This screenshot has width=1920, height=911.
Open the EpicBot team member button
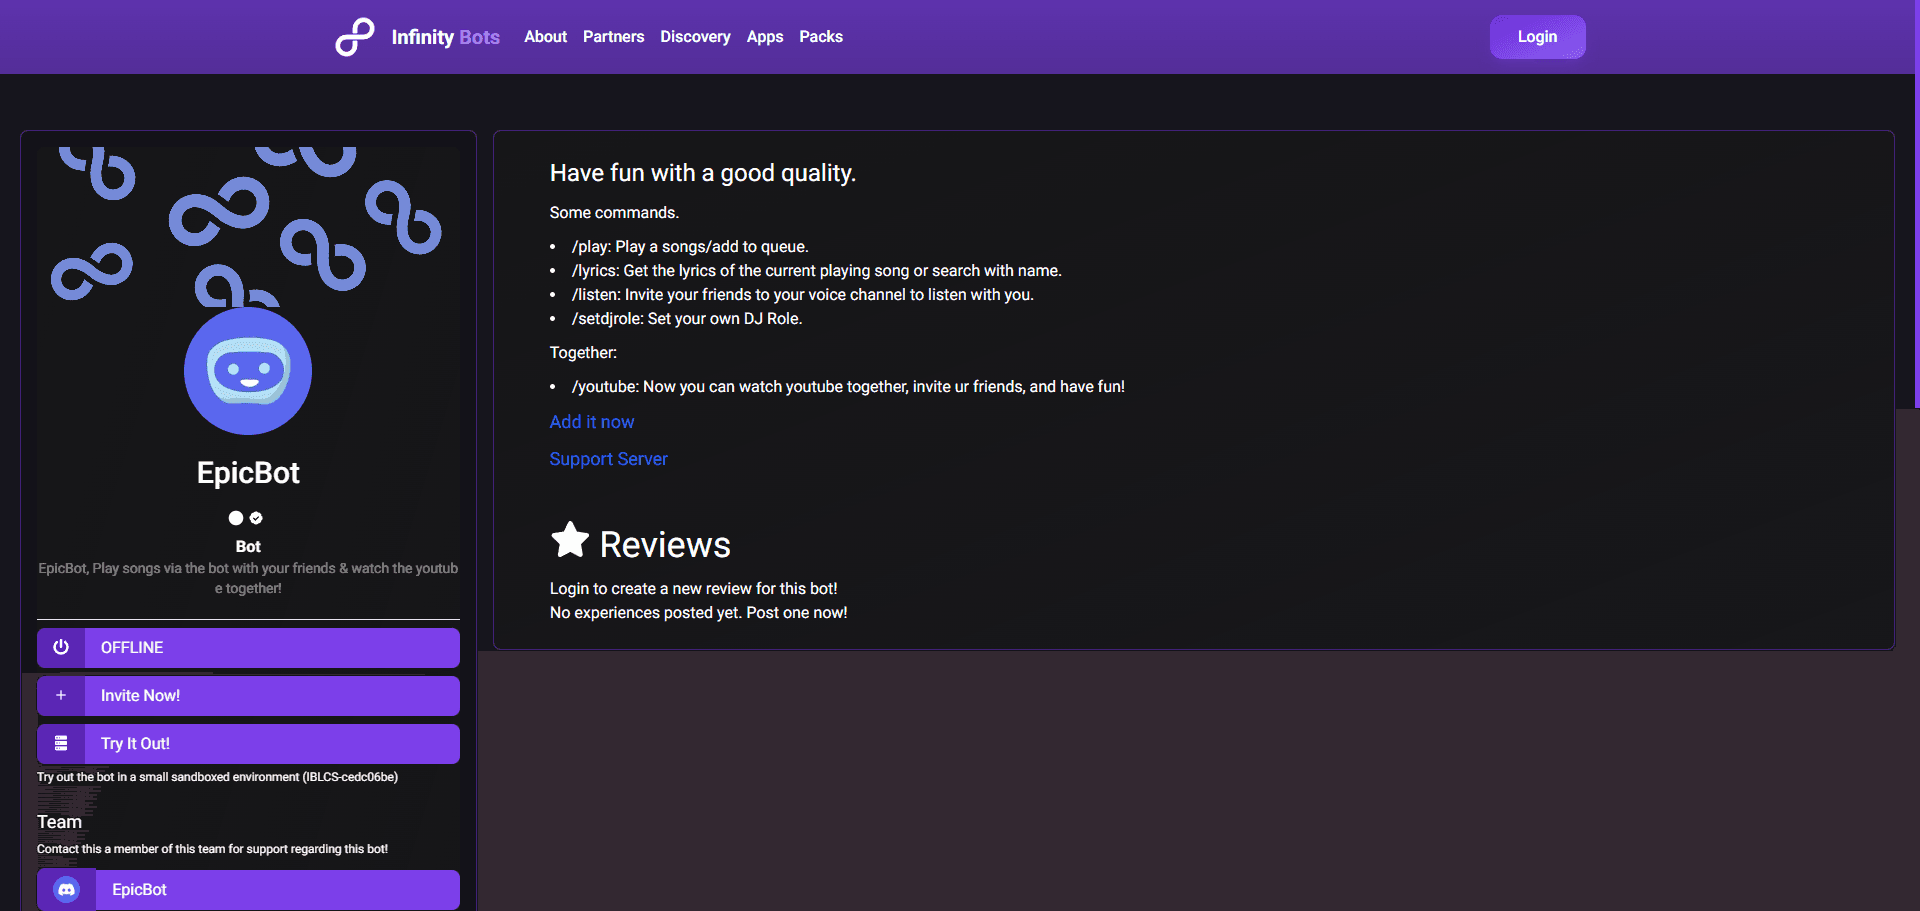click(248, 890)
